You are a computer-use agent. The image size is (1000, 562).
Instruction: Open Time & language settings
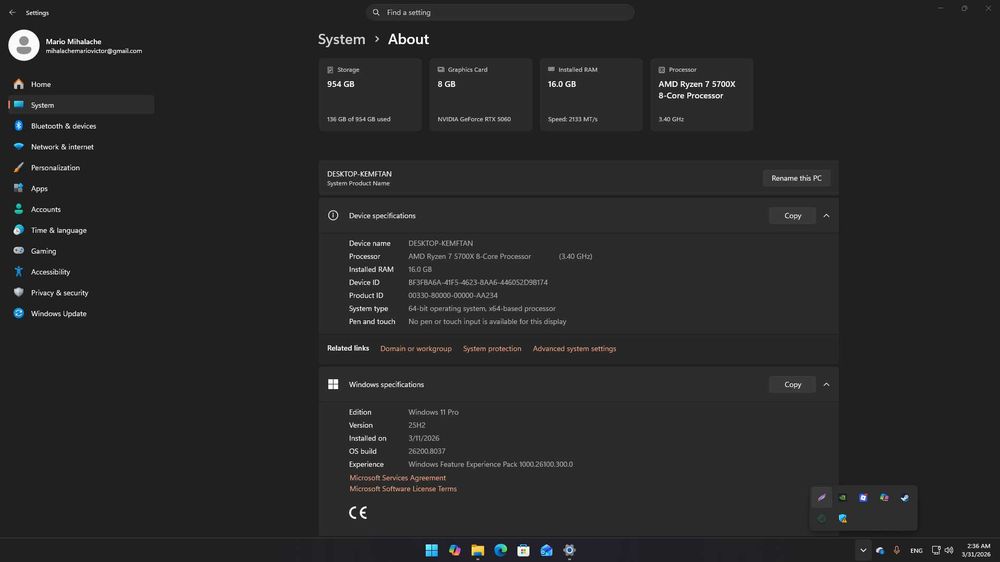click(81, 230)
